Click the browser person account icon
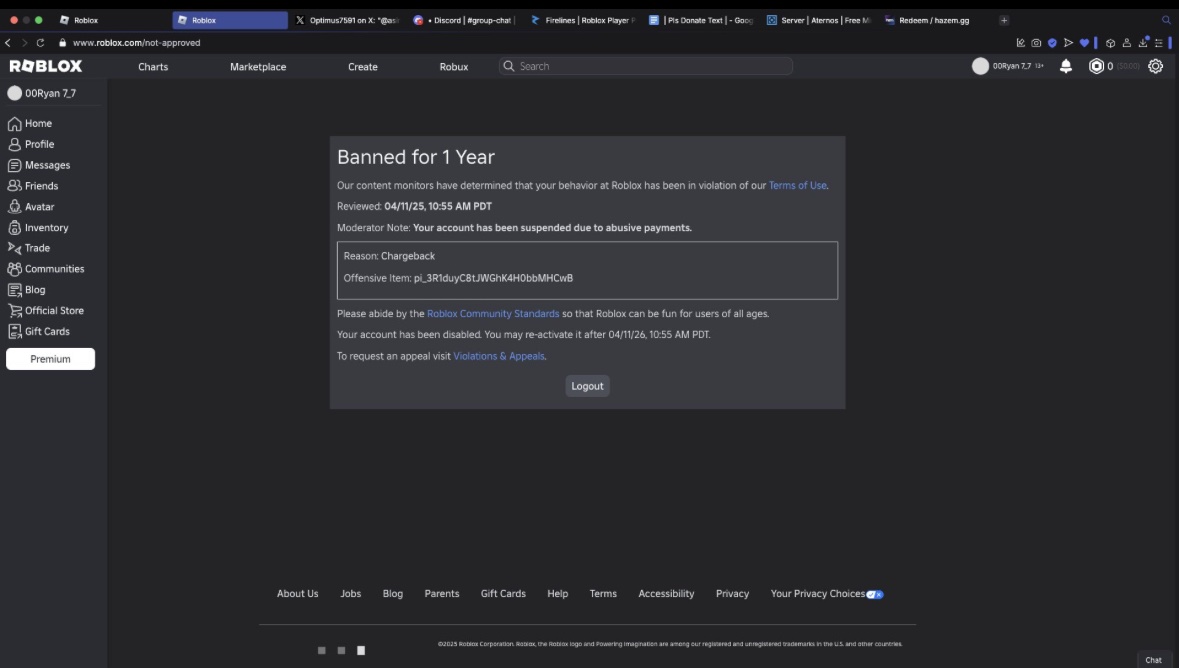 click(x=1126, y=43)
